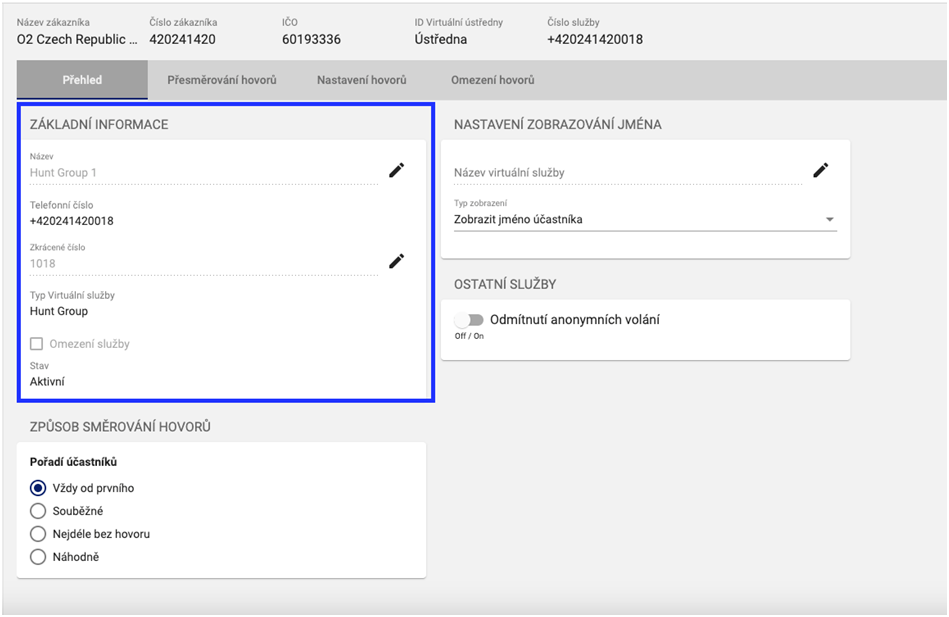Toggle Odmítnutí anonymních volání switch

[468, 320]
